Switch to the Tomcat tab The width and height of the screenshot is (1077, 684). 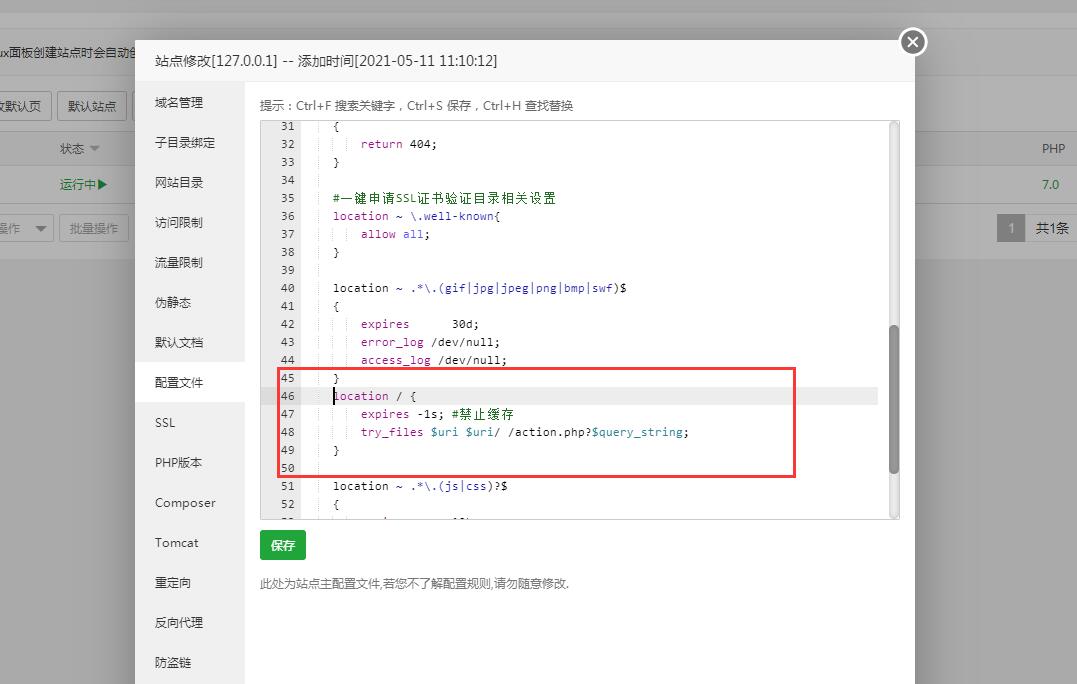tap(177, 542)
